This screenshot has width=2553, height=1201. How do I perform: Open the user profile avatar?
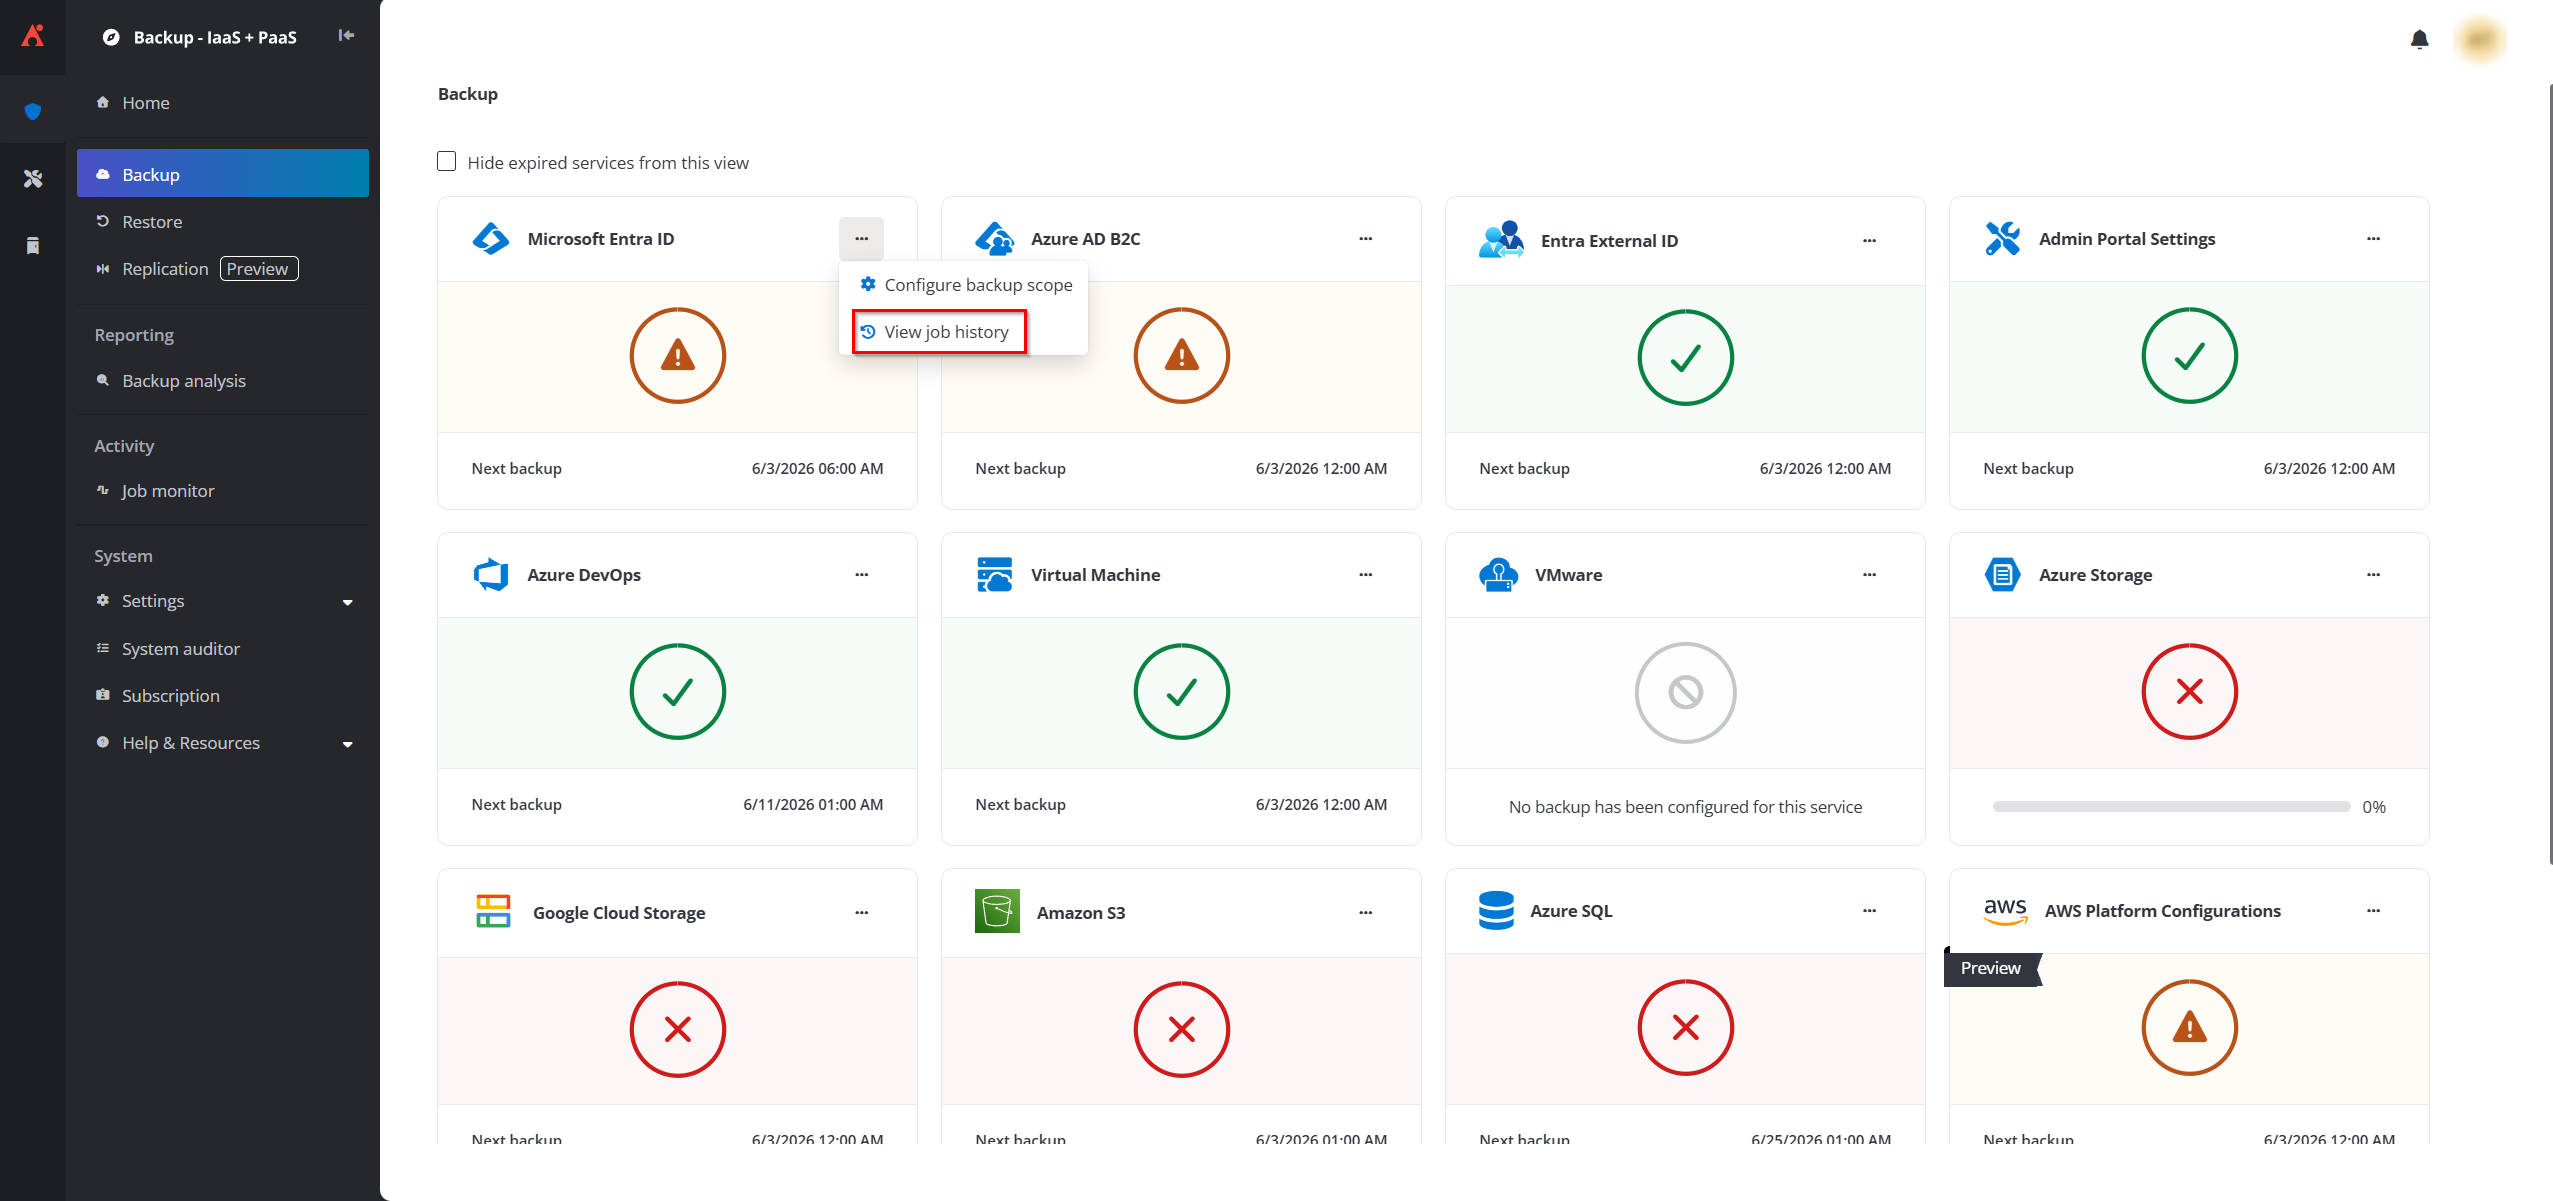coord(2479,39)
